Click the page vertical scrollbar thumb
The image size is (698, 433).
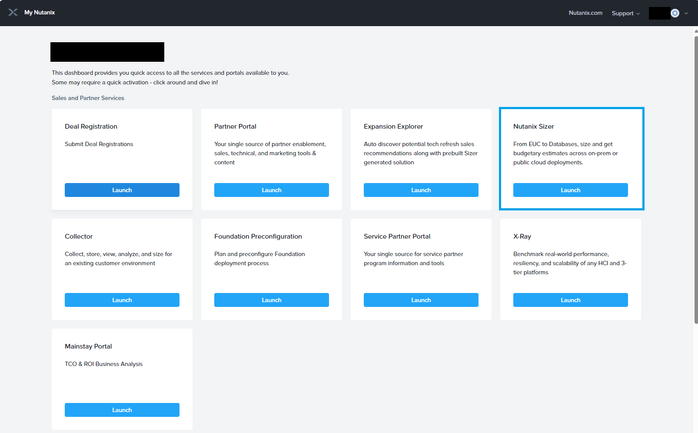click(696, 179)
